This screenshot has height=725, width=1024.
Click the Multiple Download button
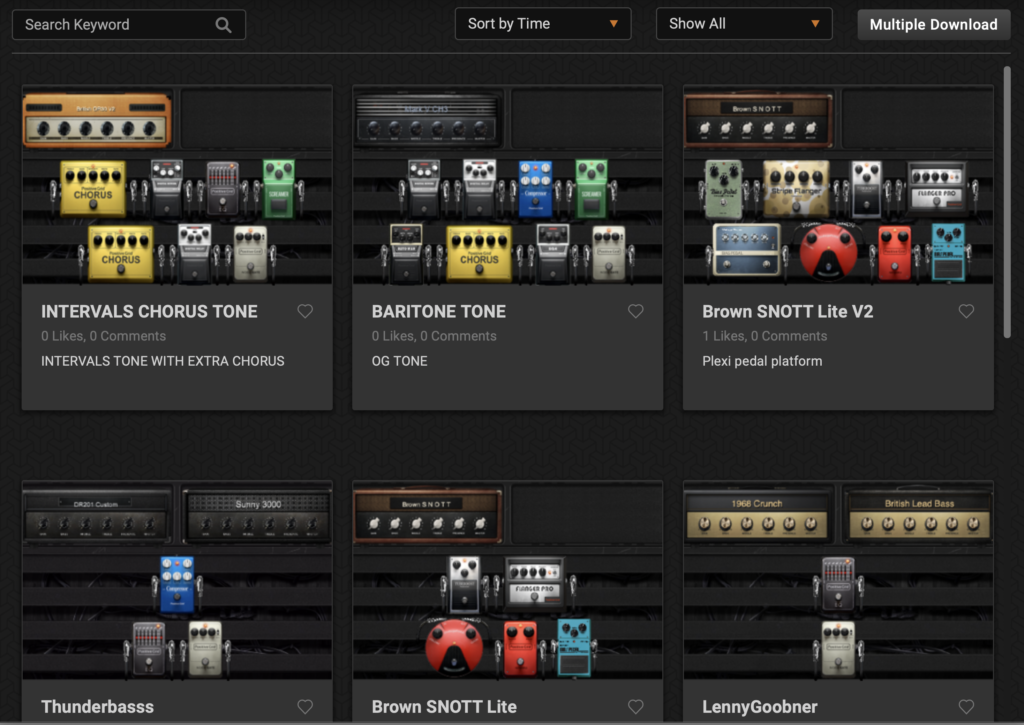(x=933, y=25)
